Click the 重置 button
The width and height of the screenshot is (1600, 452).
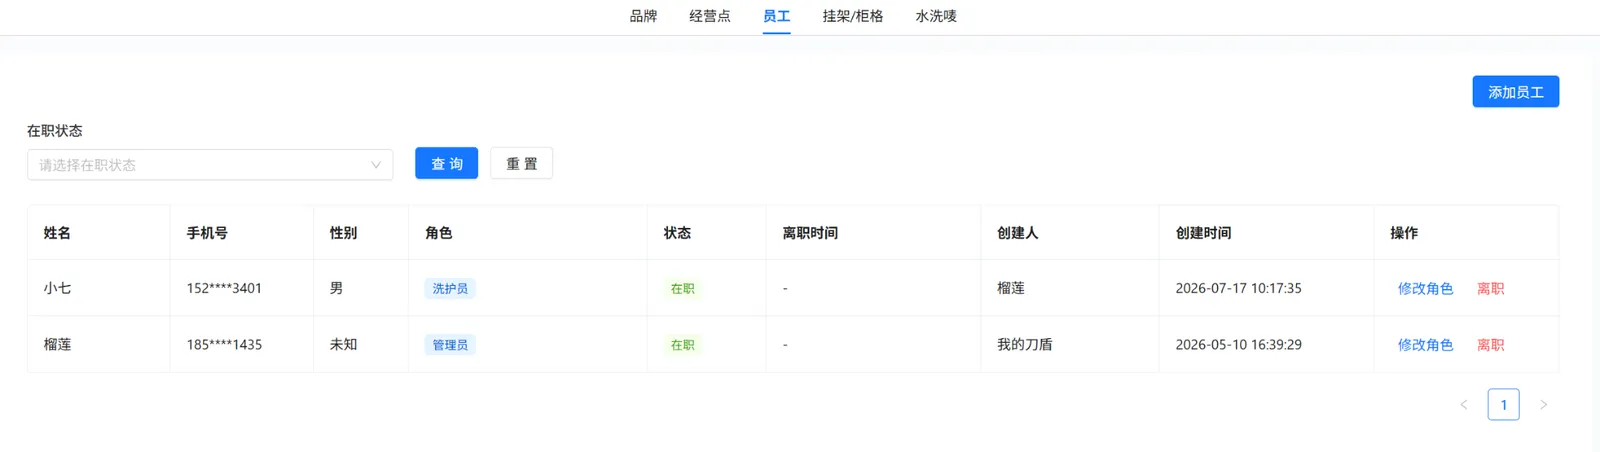tap(521, 164)
